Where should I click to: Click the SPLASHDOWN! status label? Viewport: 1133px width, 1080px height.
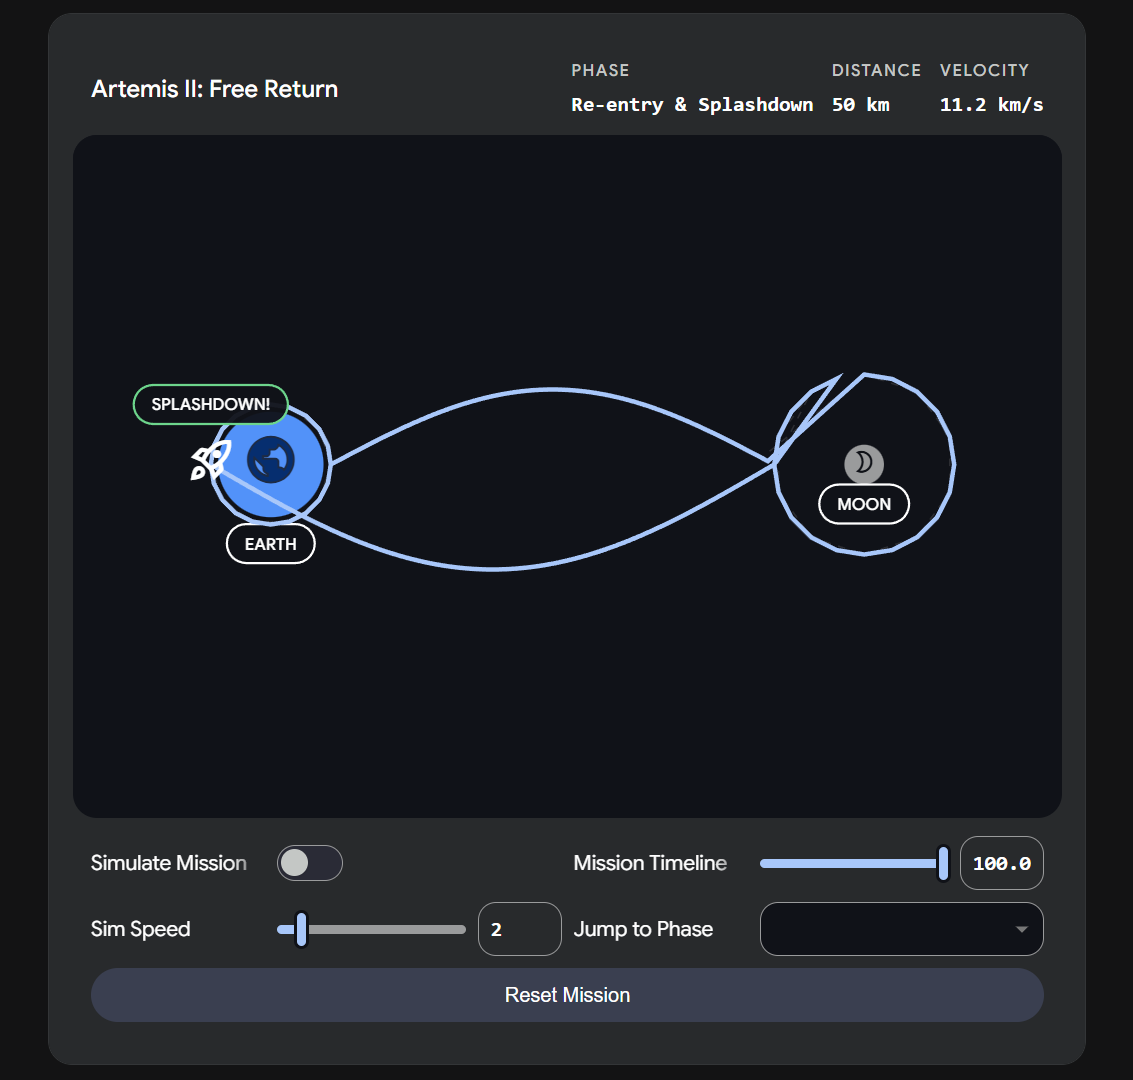coord(211,404)
